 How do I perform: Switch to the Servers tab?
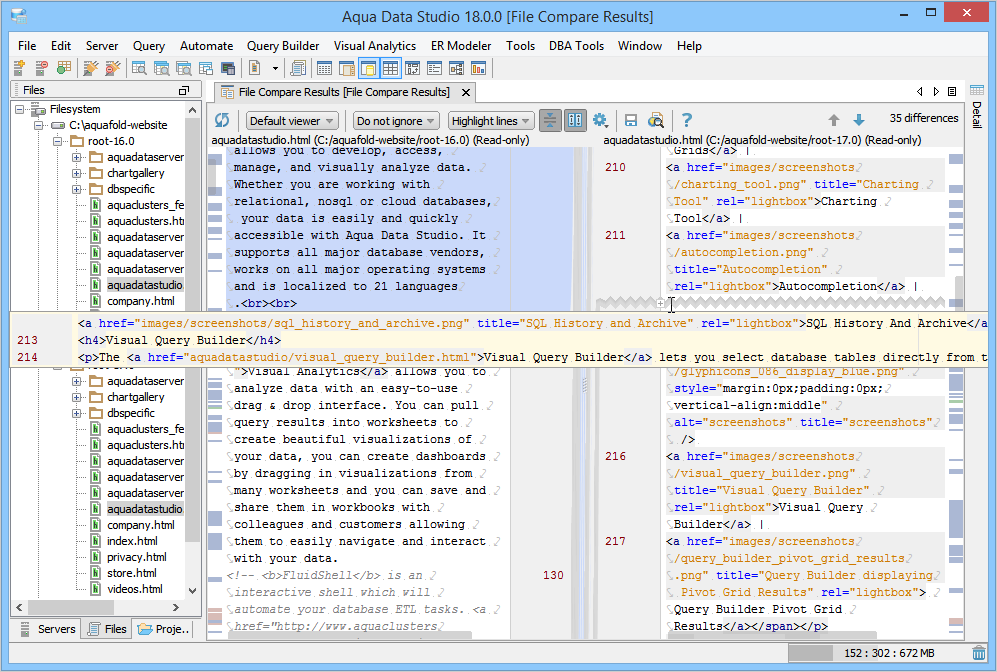pyautogui.click(x=48, y=629)
